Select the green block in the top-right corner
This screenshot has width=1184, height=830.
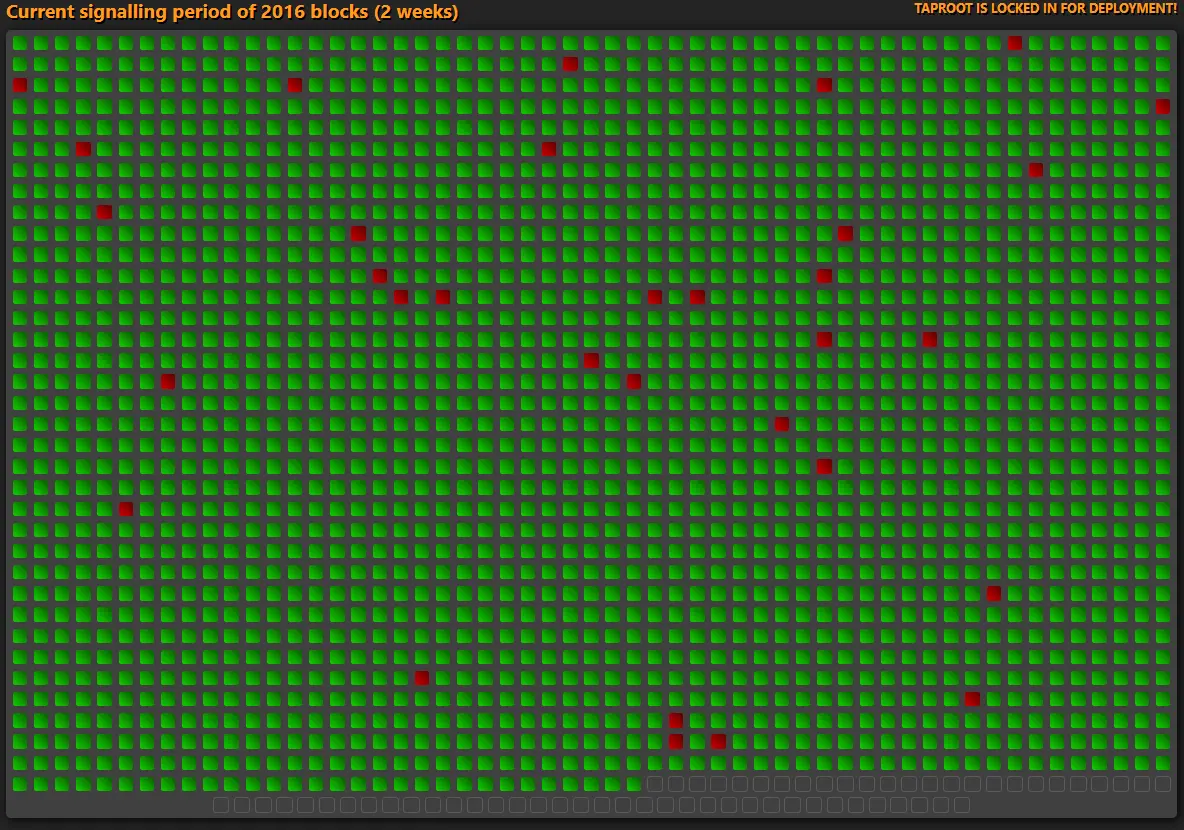(1163, 43)
